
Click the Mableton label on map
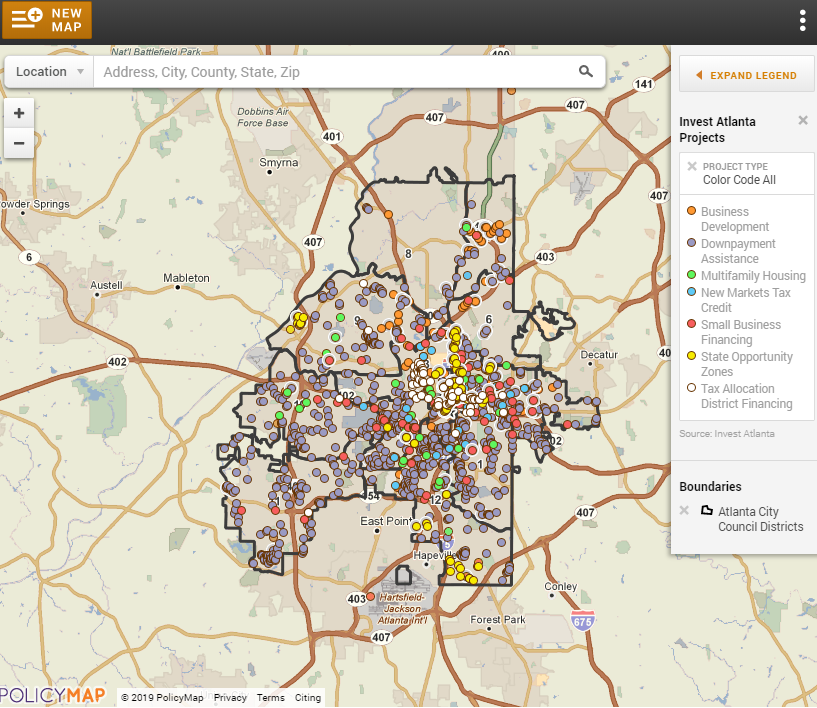pyautogui.click(x=186, y=278)
